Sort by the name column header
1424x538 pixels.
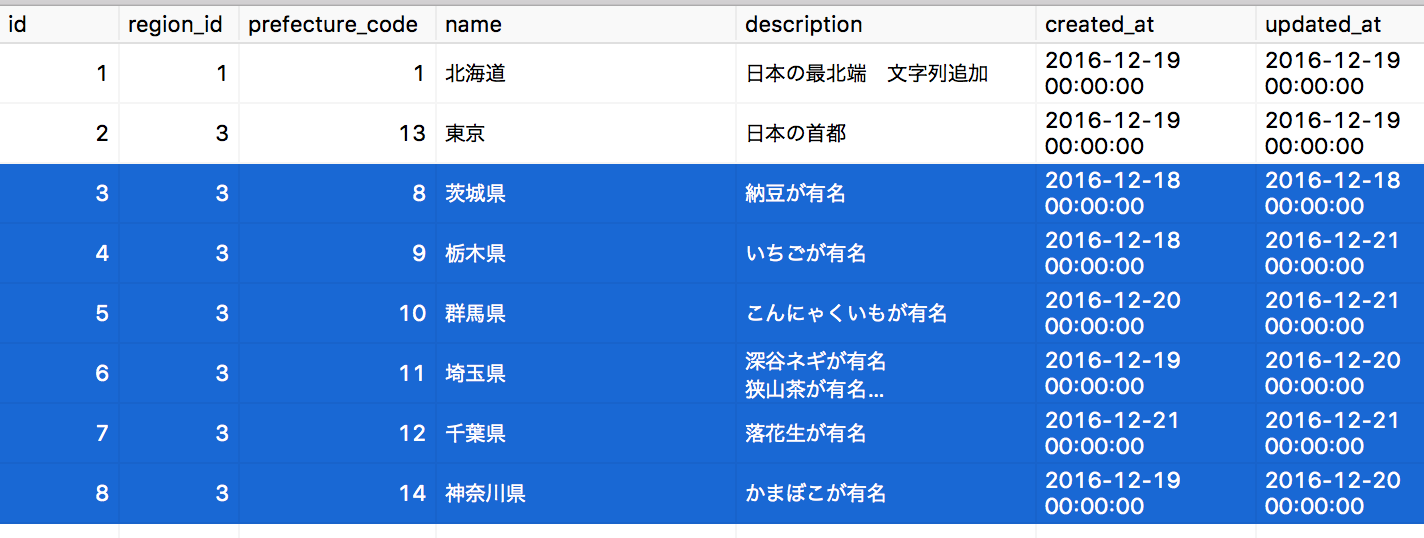(586, 24)
